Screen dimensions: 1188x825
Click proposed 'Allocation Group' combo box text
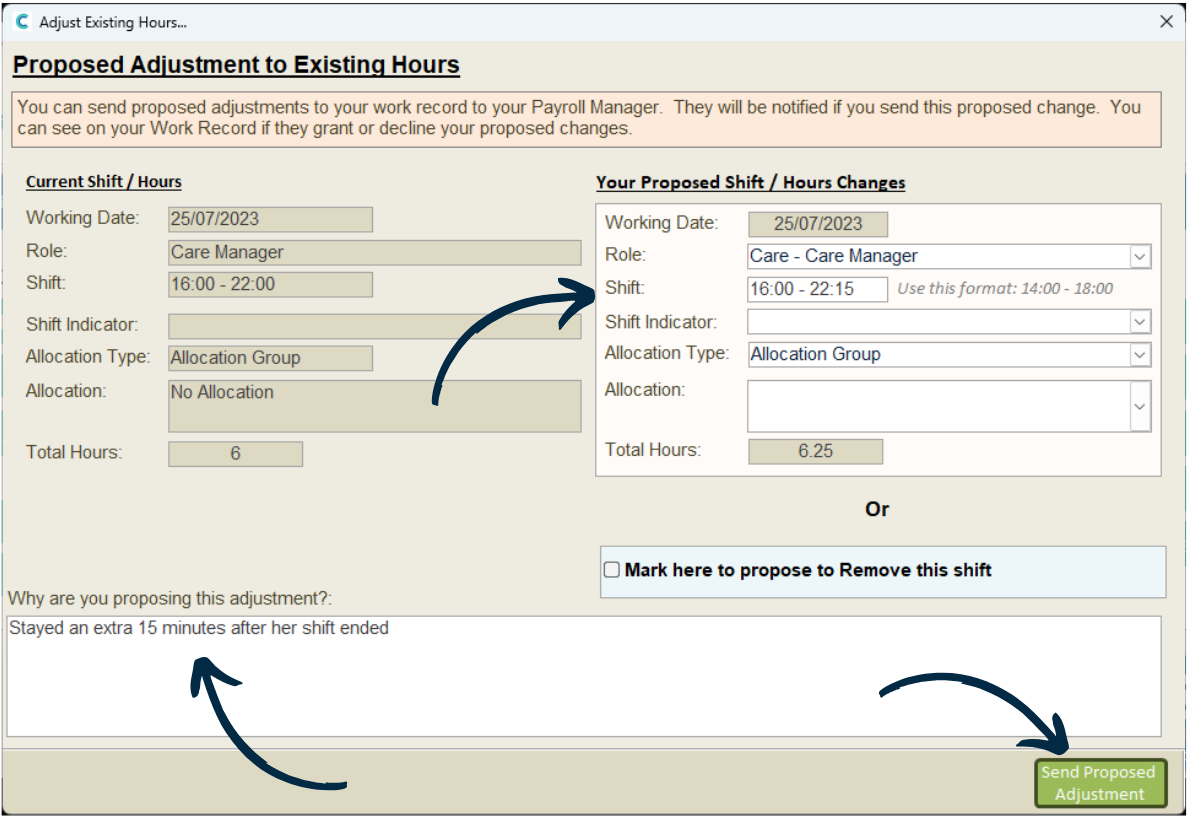pos(815,355)
